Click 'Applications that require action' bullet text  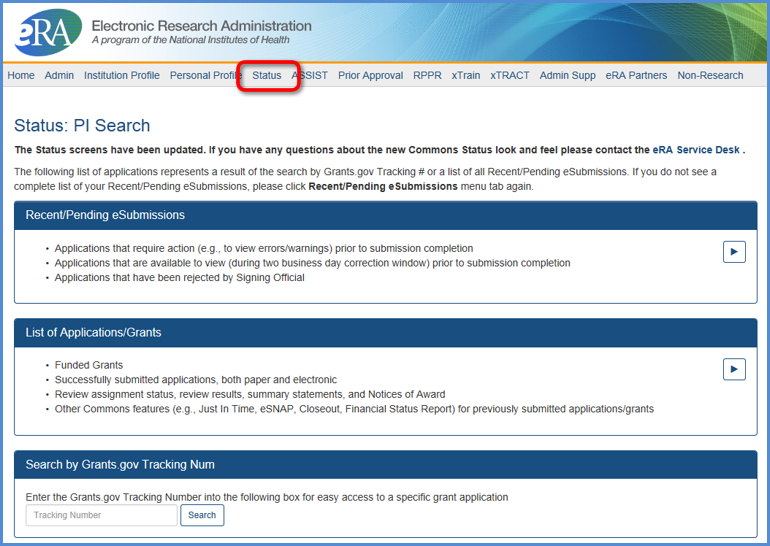point(264,248)
